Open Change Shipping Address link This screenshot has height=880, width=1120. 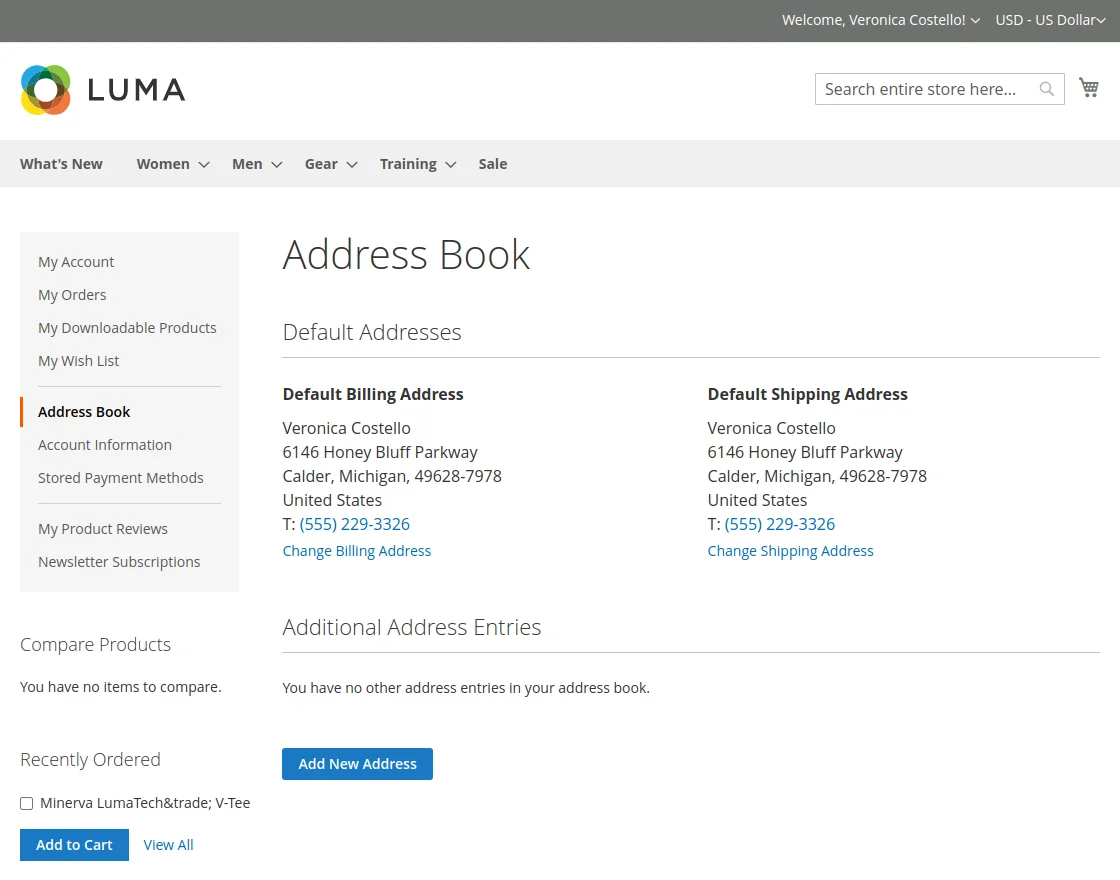790,550
